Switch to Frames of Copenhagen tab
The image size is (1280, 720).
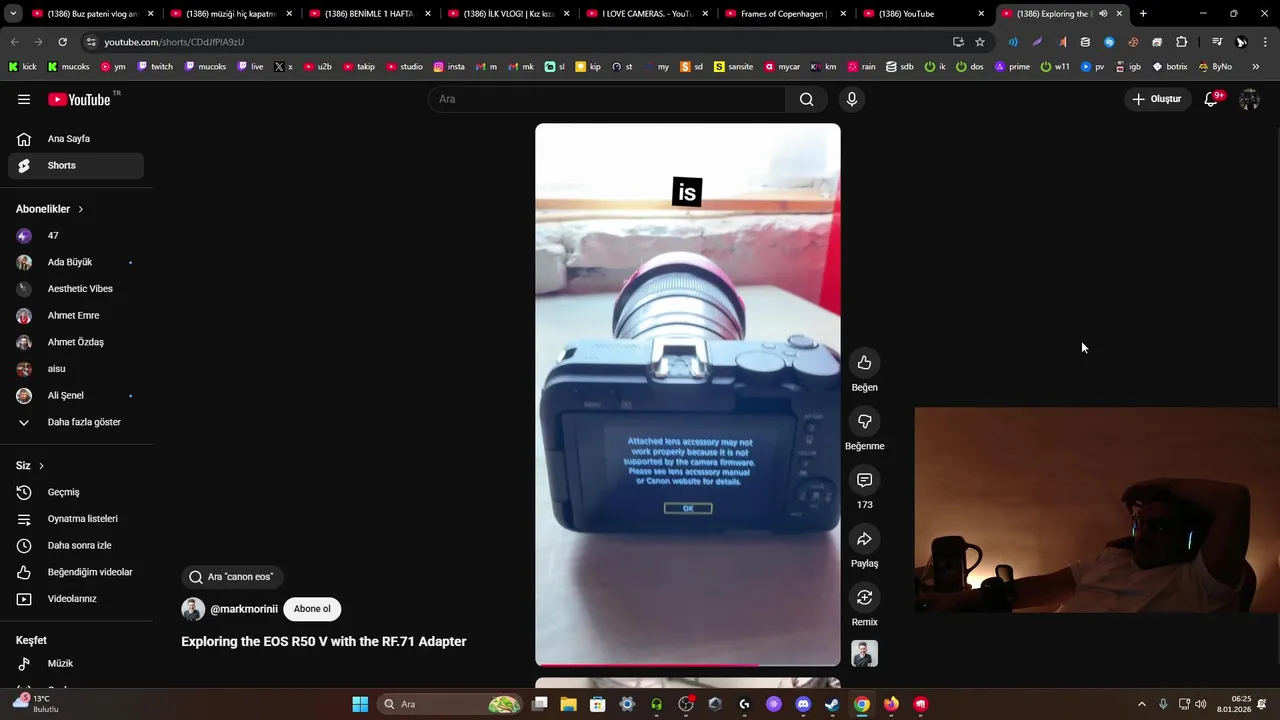pos(785,14)
